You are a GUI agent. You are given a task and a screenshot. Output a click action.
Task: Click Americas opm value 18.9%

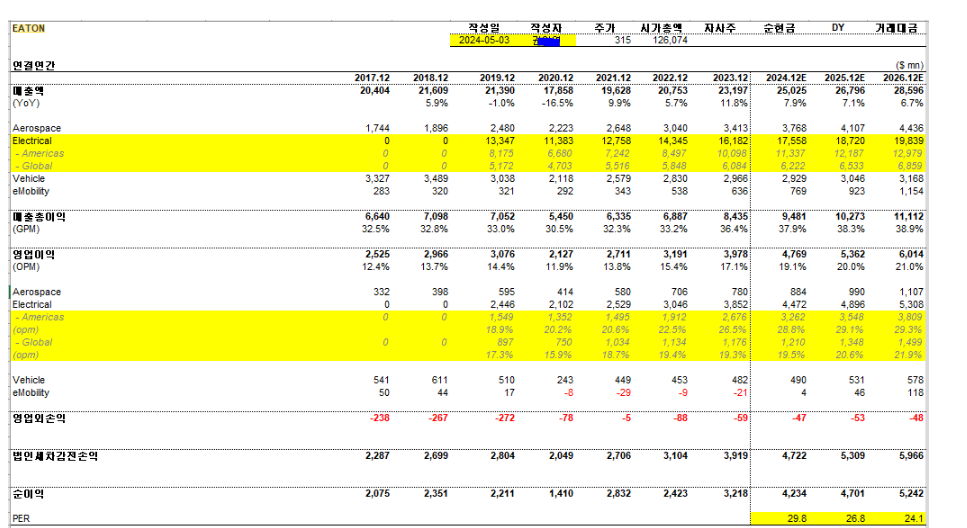point(500,330)
